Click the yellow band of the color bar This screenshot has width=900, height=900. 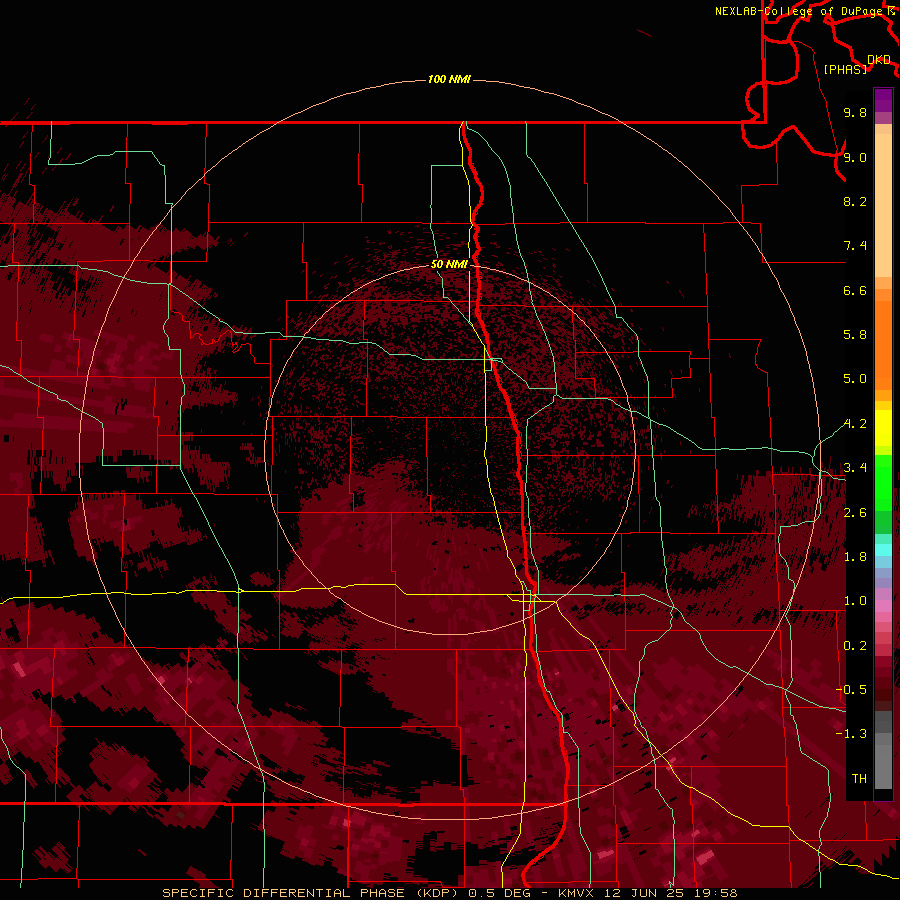click(883, 428)
